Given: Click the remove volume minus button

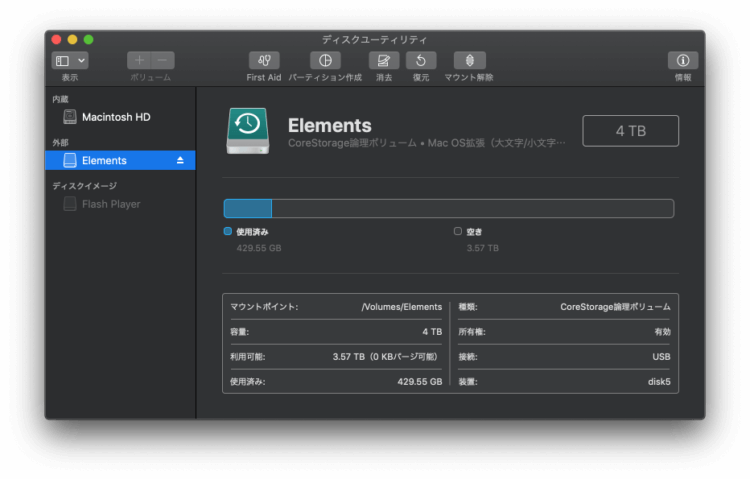Looking at the screenshot, I should 163,61.
